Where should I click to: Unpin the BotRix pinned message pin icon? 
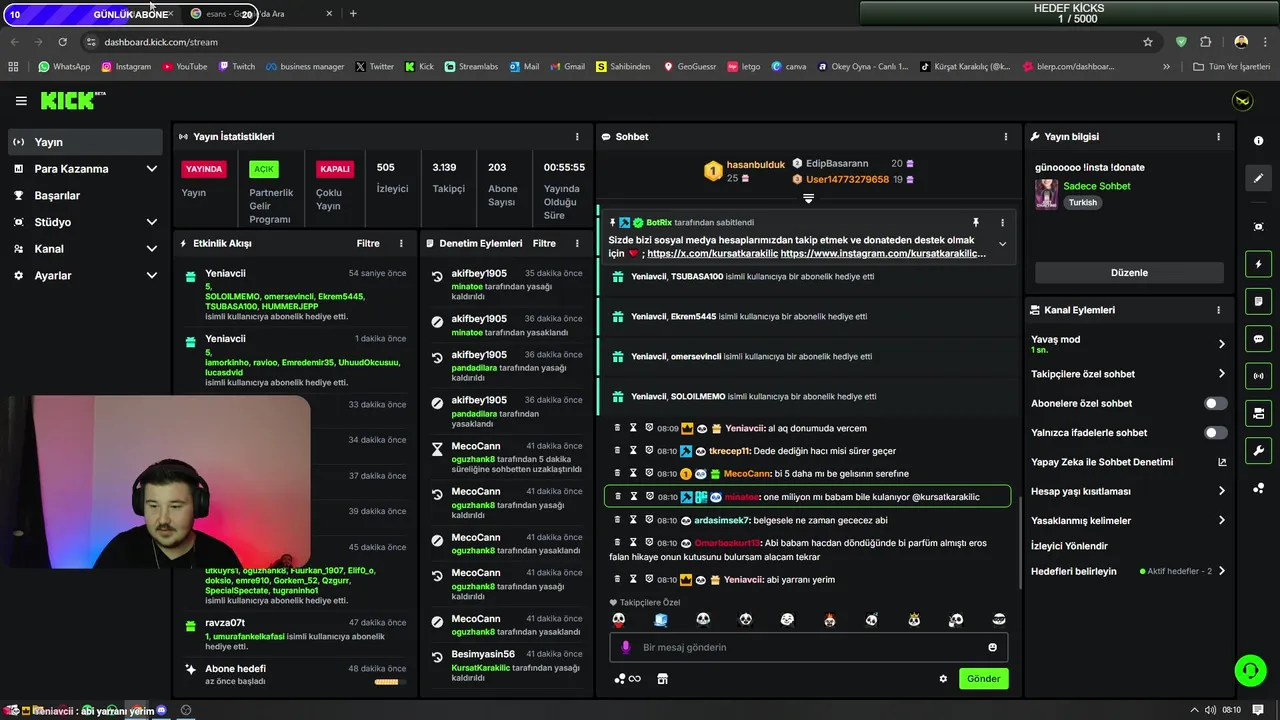point(975,222)
